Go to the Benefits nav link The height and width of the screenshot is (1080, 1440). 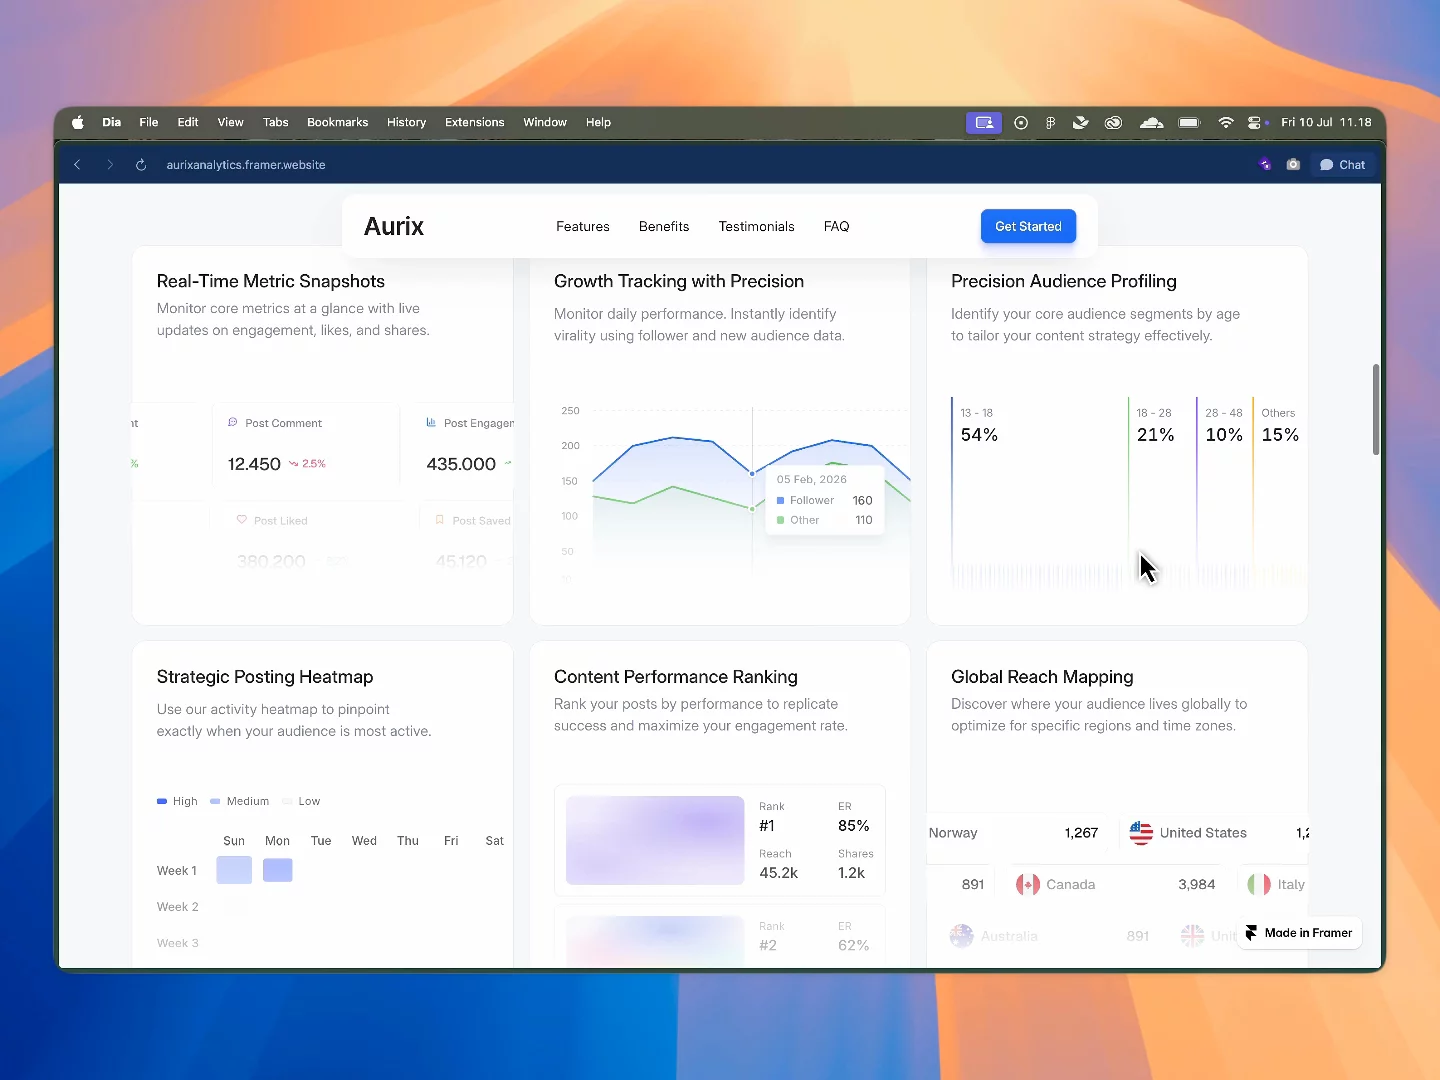(664, 227)
